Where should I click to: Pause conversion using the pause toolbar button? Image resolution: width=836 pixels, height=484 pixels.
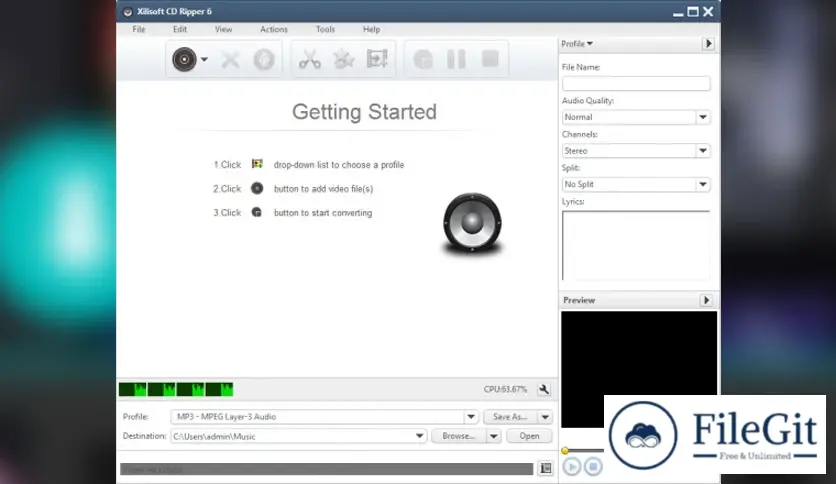456,59
